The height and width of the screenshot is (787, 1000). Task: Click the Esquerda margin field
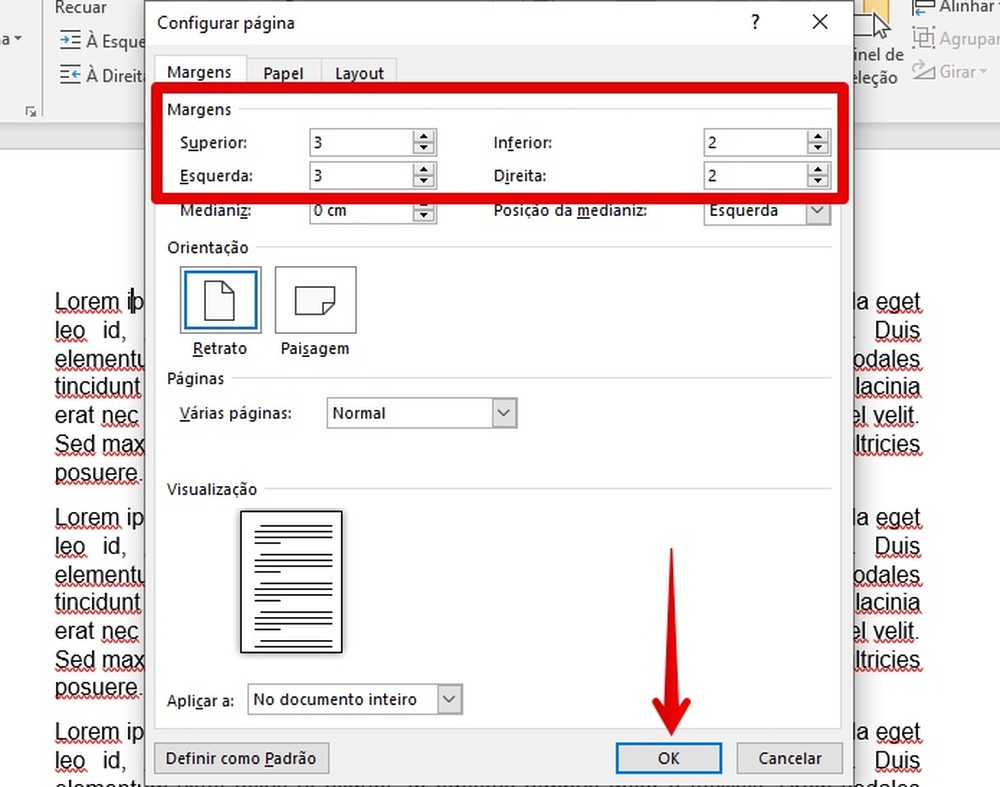point(361,175)
